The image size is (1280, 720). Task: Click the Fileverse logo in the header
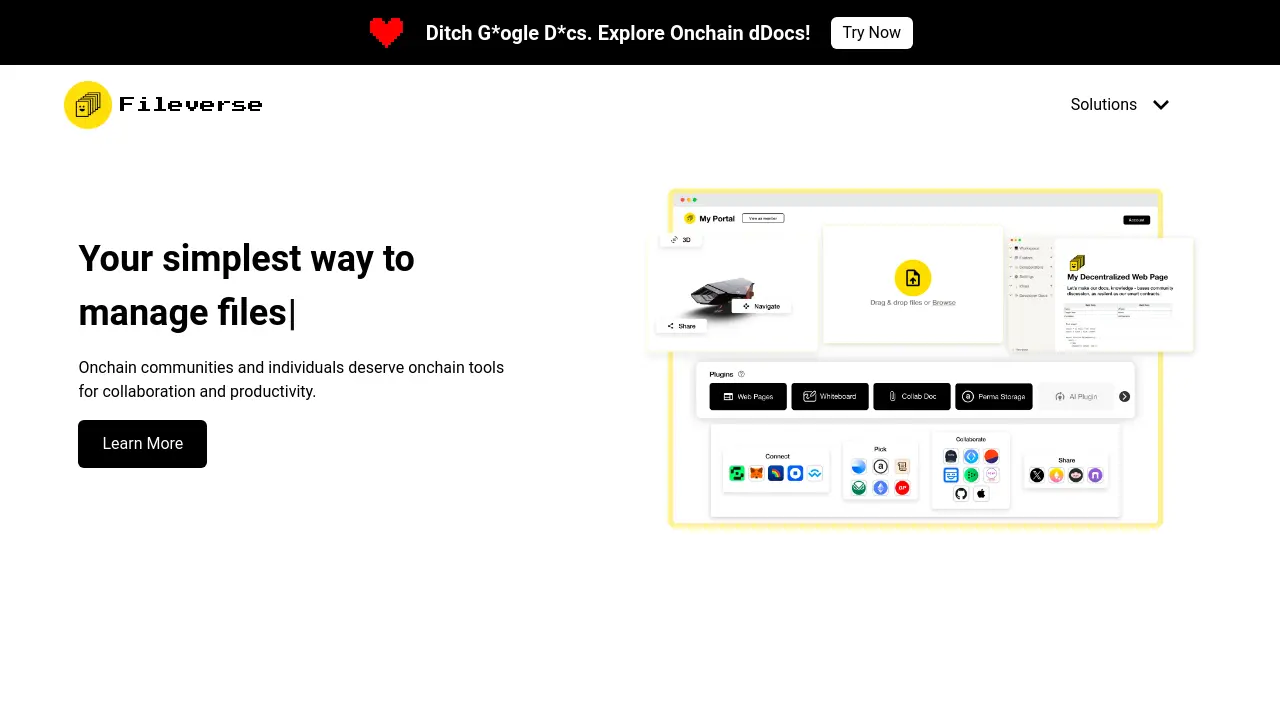click(163, 105)
